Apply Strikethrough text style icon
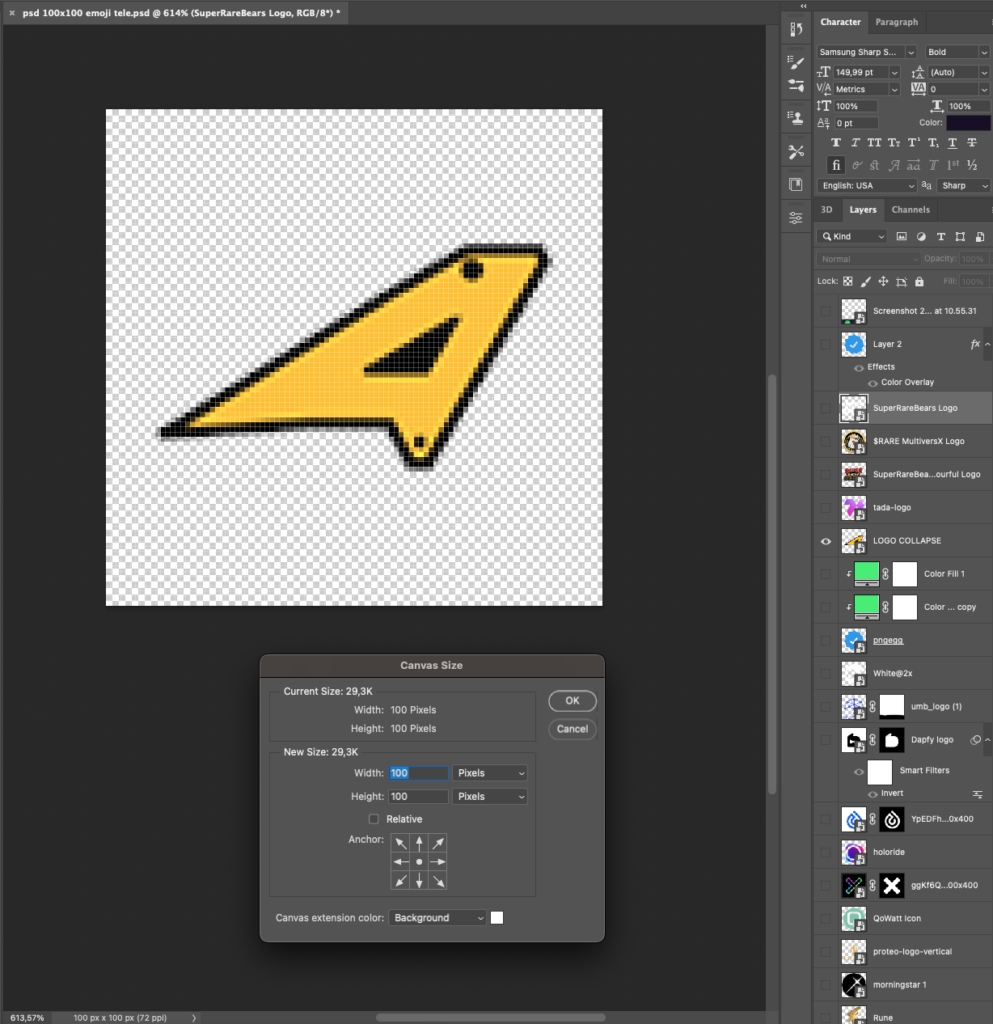The height and width of the screenshot is (1024, 993). [x=971, y=143]
